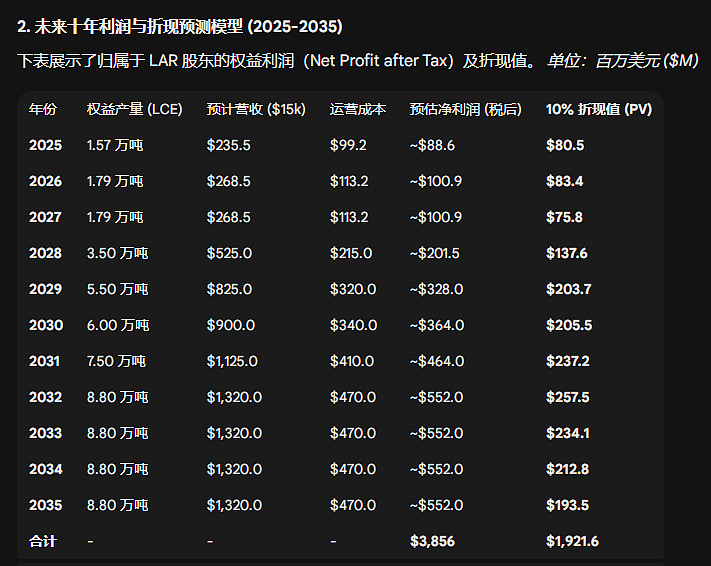This screenshot has width=711, height=566.
Task: Click the section heading about 2025-2035 forecast model
Action: 187,24
